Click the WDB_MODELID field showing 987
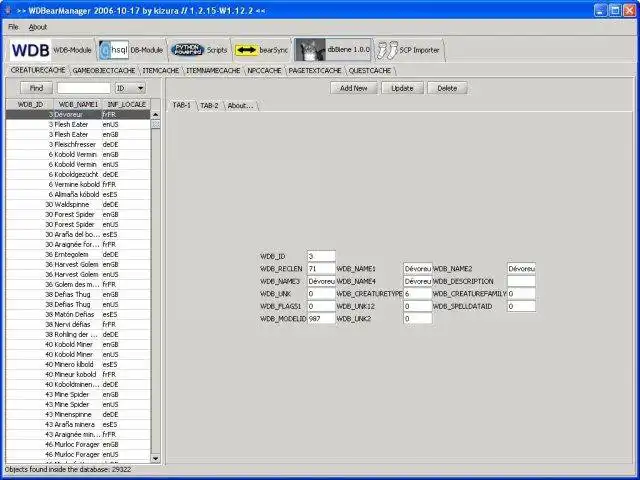 pos(321,319)
